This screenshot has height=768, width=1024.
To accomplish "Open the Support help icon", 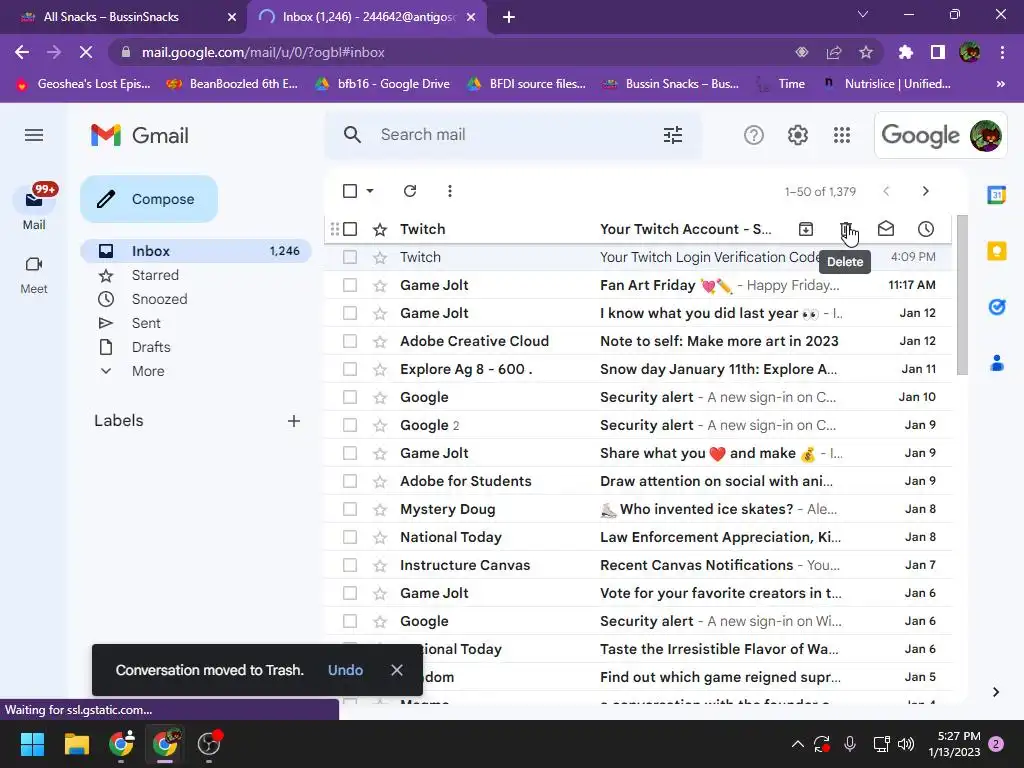I will tap(754, 135).
